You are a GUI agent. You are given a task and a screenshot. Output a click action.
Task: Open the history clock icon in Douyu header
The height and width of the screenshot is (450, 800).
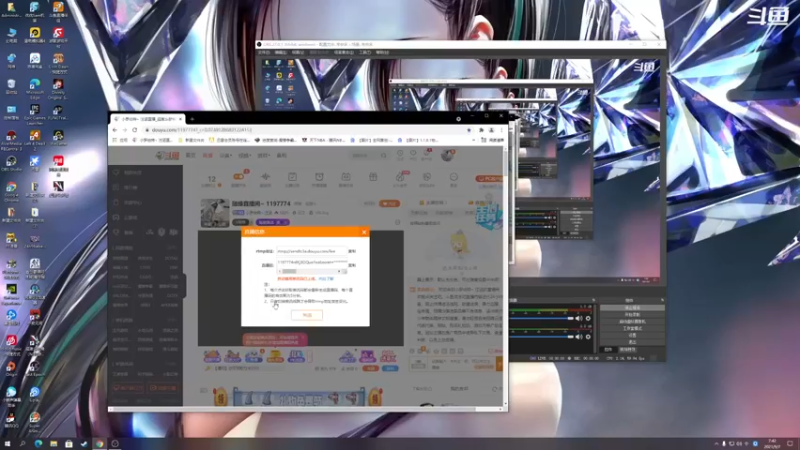pyautogui.click(x=400, y=154)
